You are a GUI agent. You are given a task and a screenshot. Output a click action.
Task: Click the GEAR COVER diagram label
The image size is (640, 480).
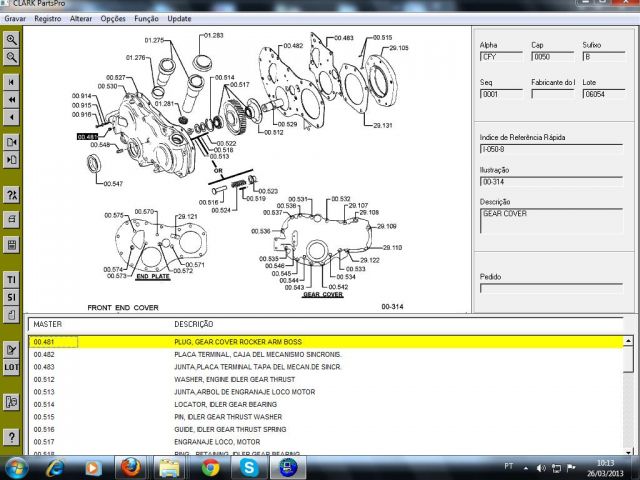[x=323, y=294]
